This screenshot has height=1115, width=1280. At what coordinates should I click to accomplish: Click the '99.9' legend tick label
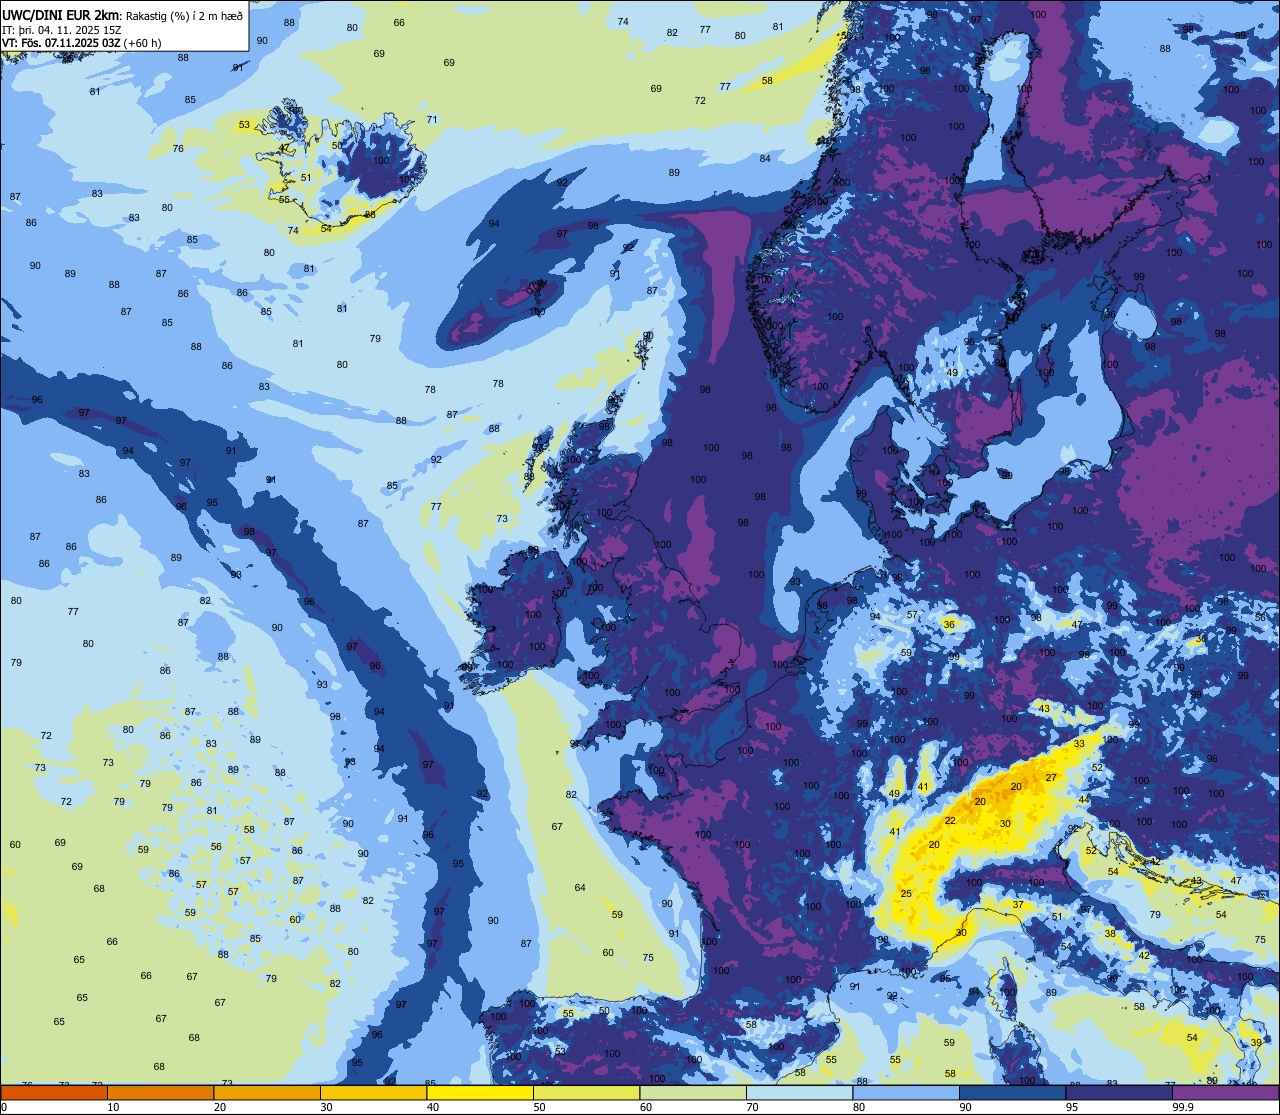(x=1183, y=1107)
